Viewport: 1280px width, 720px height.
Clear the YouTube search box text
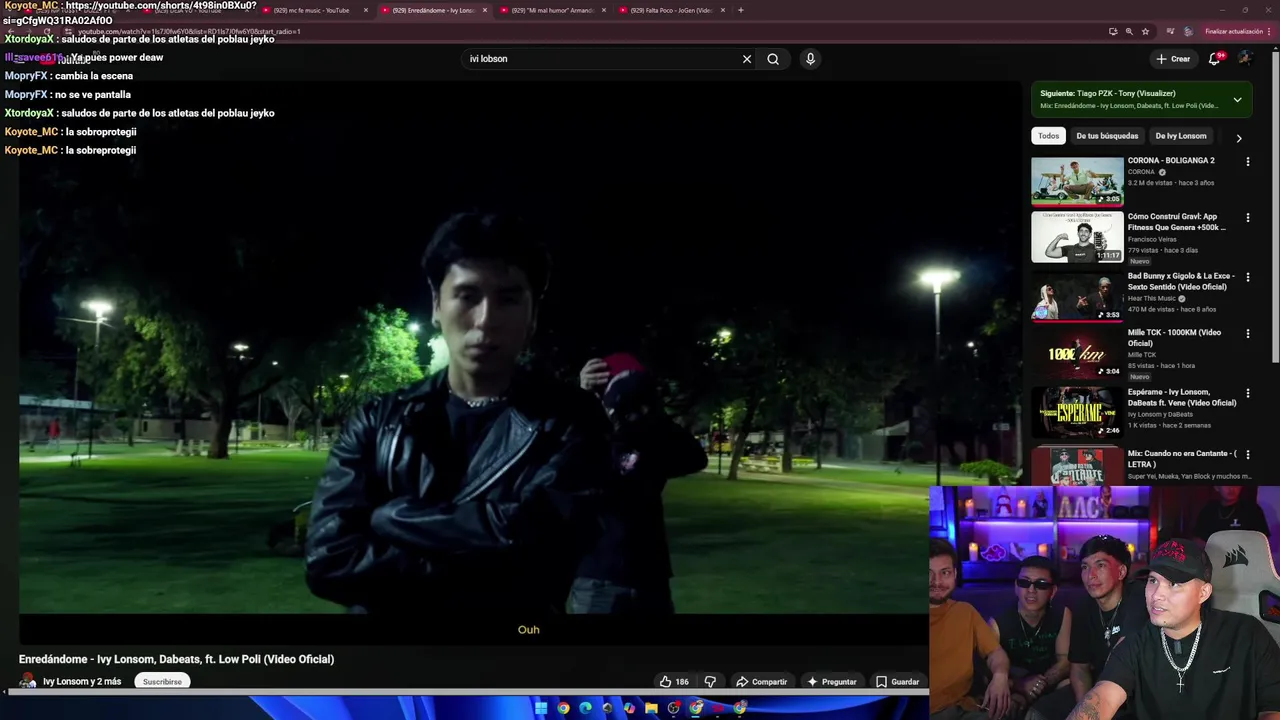click(x=746, y=59)
